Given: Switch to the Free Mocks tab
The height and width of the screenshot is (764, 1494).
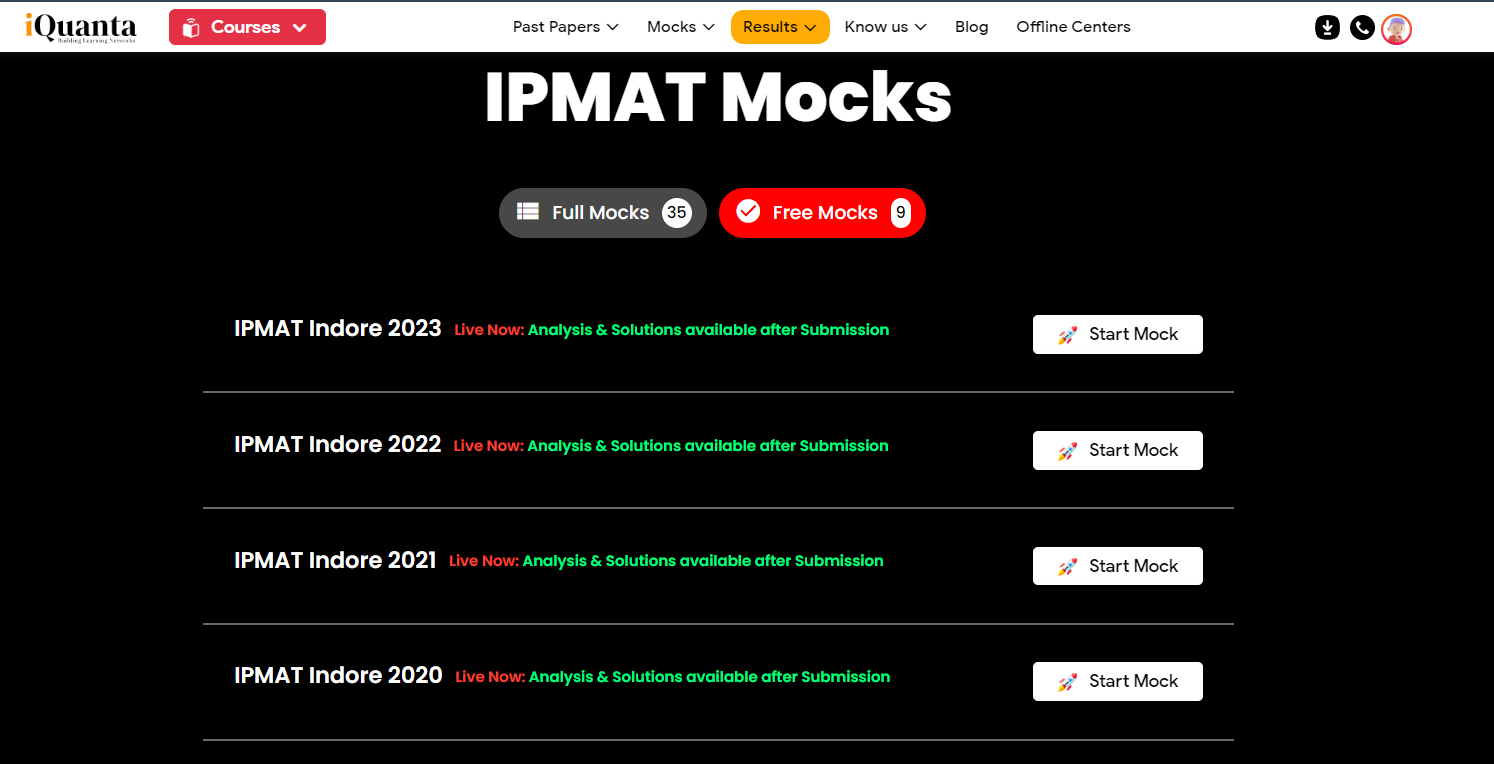Looking at the screenshot, I should point(822,213).
